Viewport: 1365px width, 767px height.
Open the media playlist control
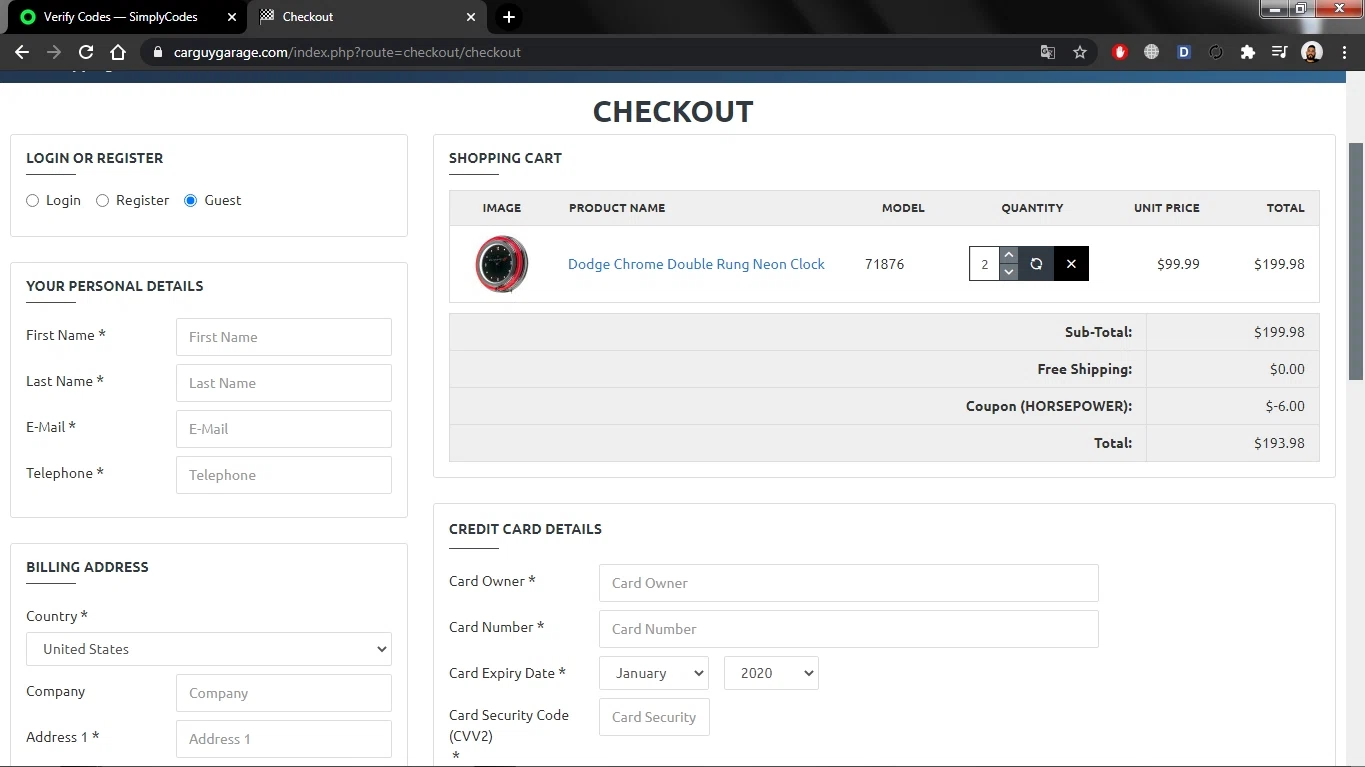click(1280, 52)
